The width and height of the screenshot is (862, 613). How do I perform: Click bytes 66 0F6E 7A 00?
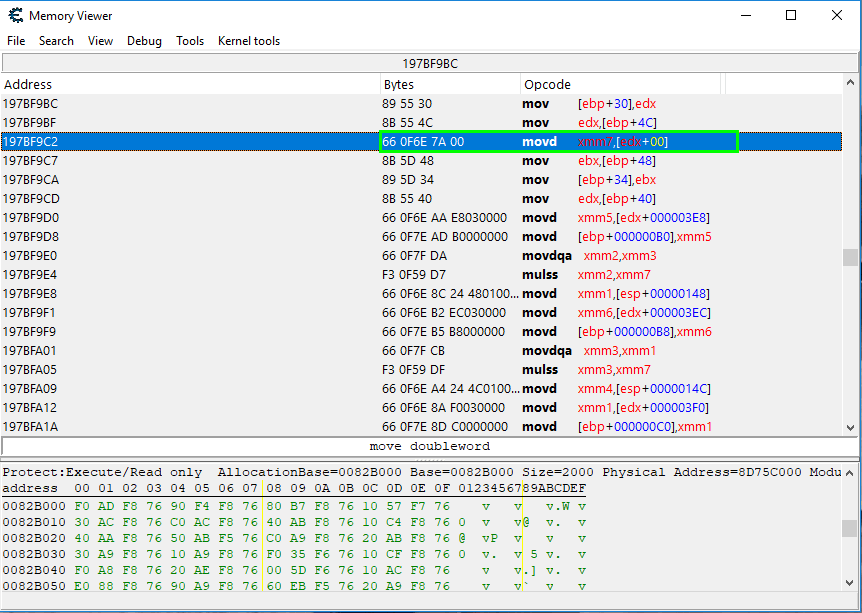coord(423,141)
